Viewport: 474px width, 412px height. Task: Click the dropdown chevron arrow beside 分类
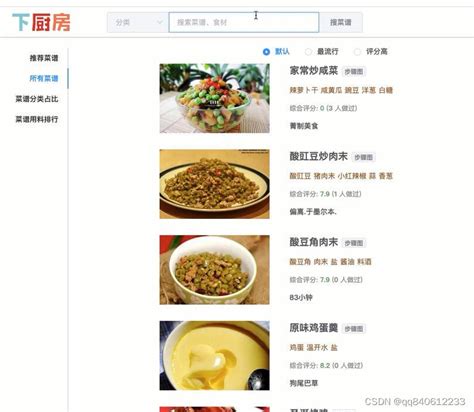(x=160, y=22)
